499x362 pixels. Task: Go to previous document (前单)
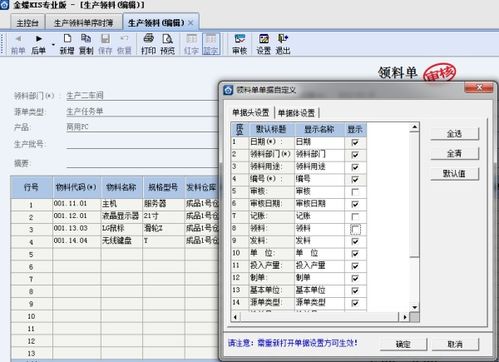point(18,44)
